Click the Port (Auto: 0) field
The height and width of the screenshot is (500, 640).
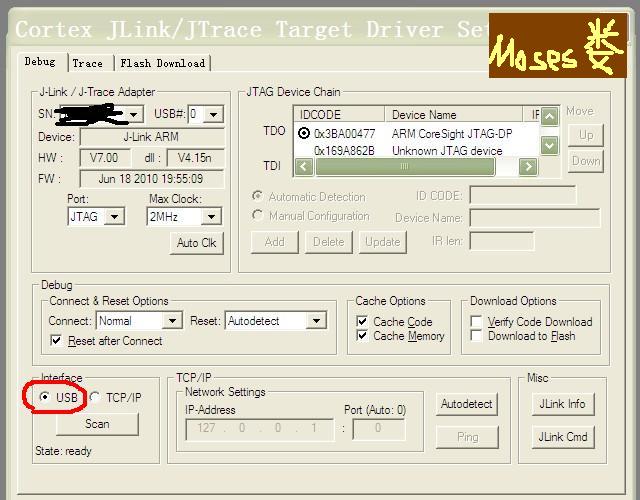click(x=379, y=429)
